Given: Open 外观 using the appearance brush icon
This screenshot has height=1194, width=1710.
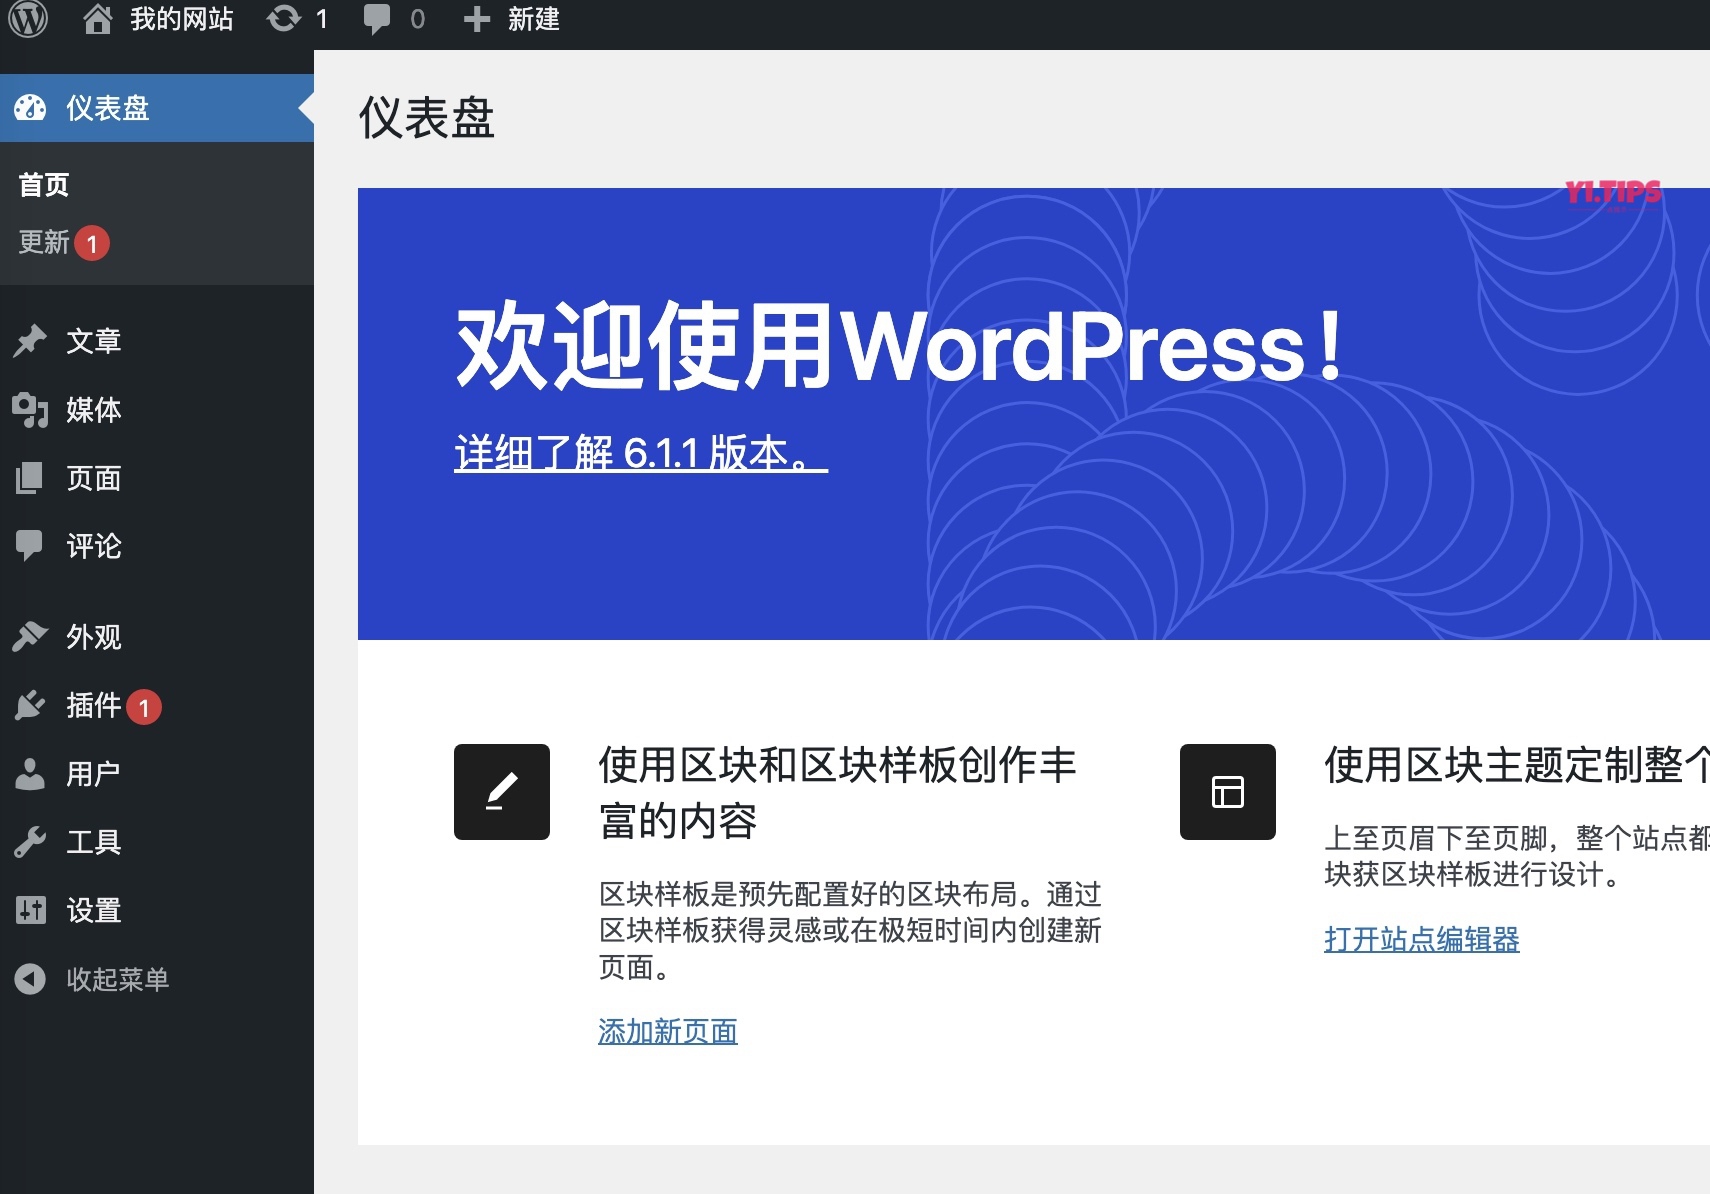Looking at the screenshot, I should point(31,637).
